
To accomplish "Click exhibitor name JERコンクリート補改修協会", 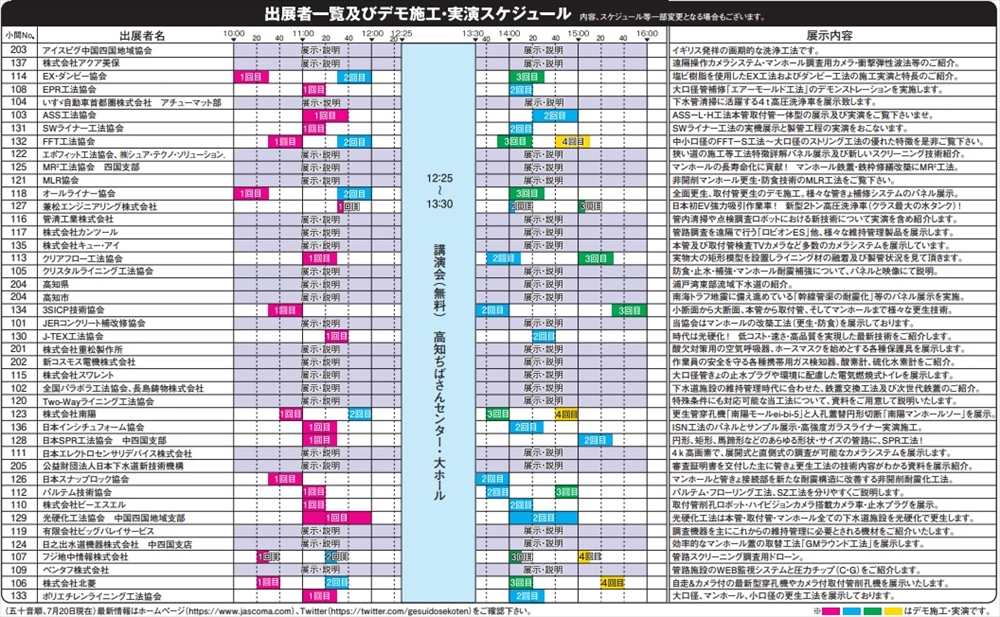I will (94, 323).
